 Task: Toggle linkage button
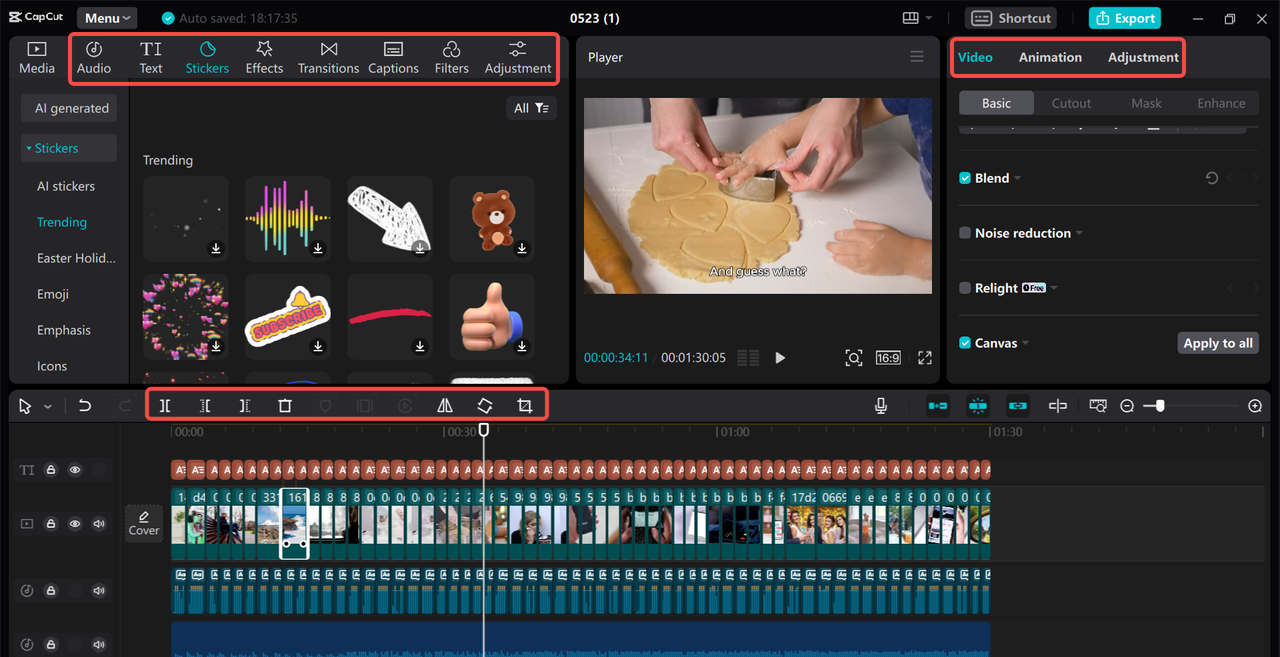tap(1018, 406)
